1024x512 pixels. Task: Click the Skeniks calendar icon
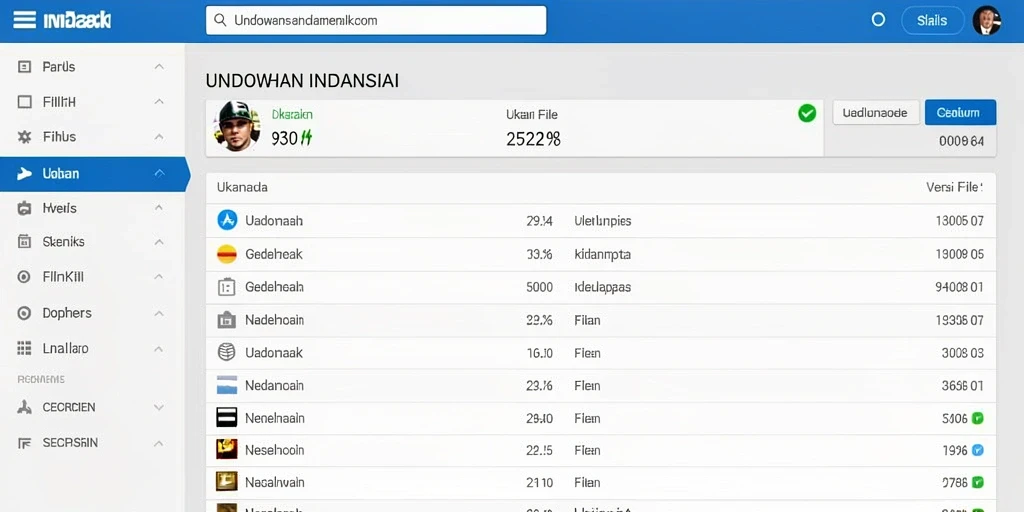click(x=24, y=242)
